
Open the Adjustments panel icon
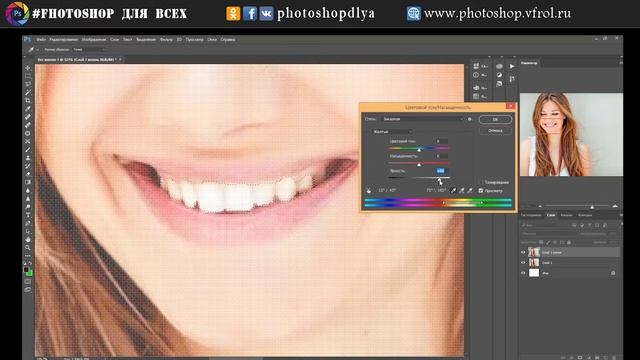click(499, 75)
